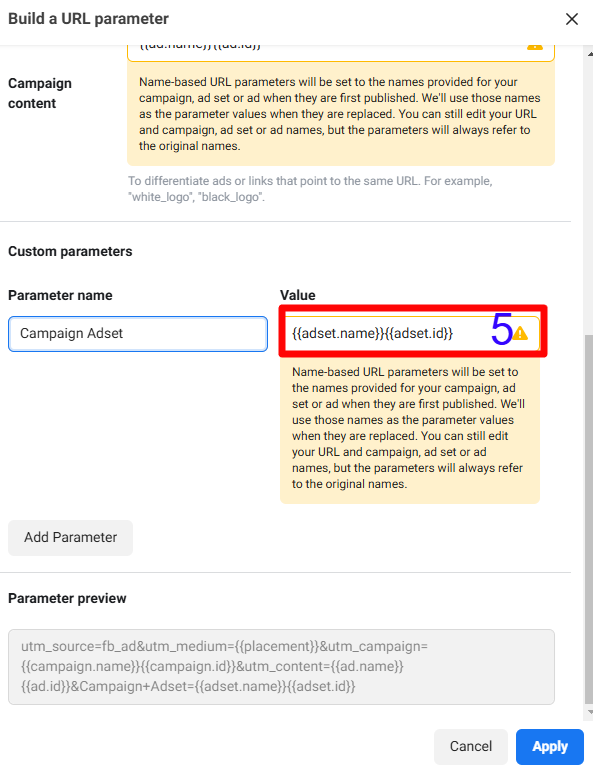
Task: Click the Parameter preview heading
Action: (67, 598)
